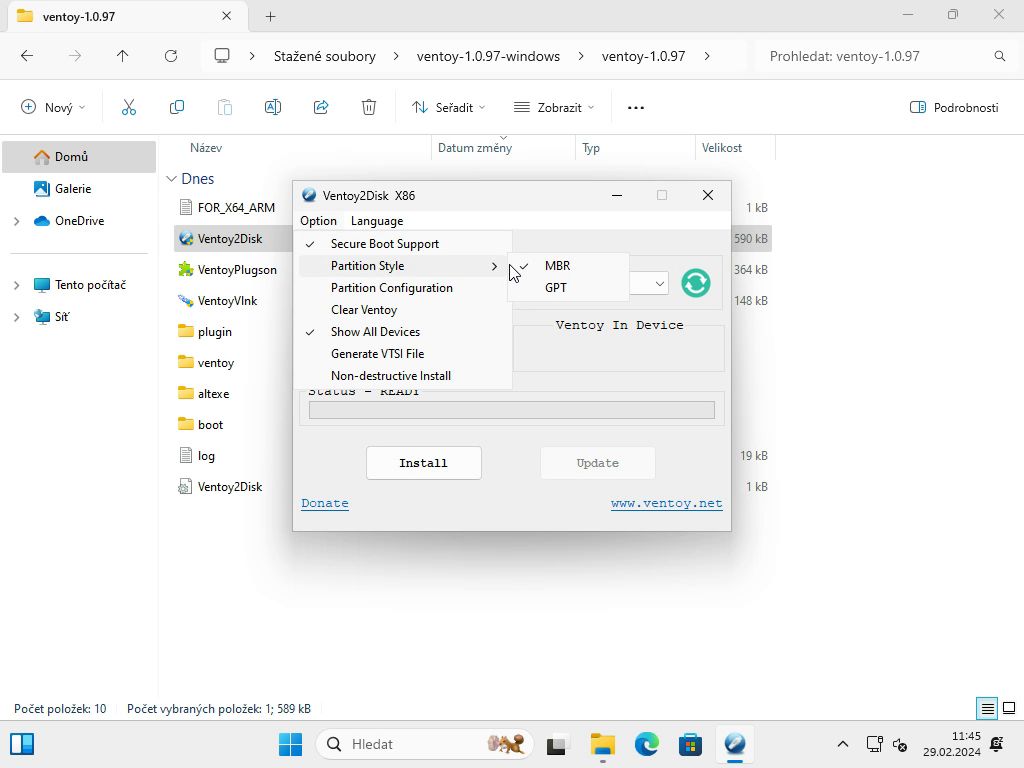Open Microsoft Store from taskbar
Screen dimensions: 1024x768
(690, 744)
